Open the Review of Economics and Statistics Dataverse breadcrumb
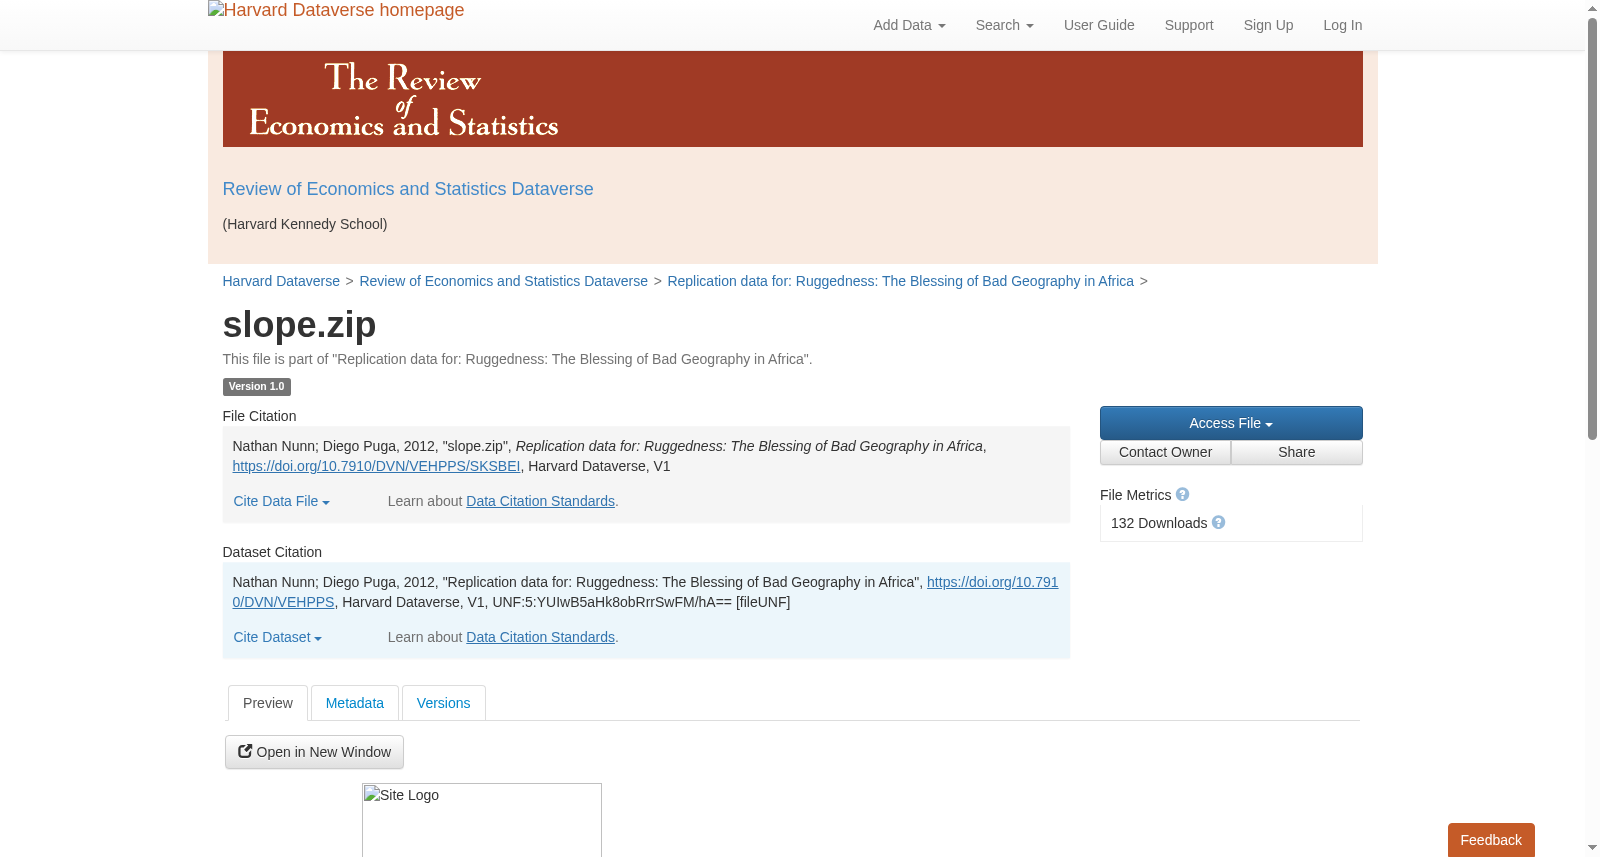 coord(503,281)
